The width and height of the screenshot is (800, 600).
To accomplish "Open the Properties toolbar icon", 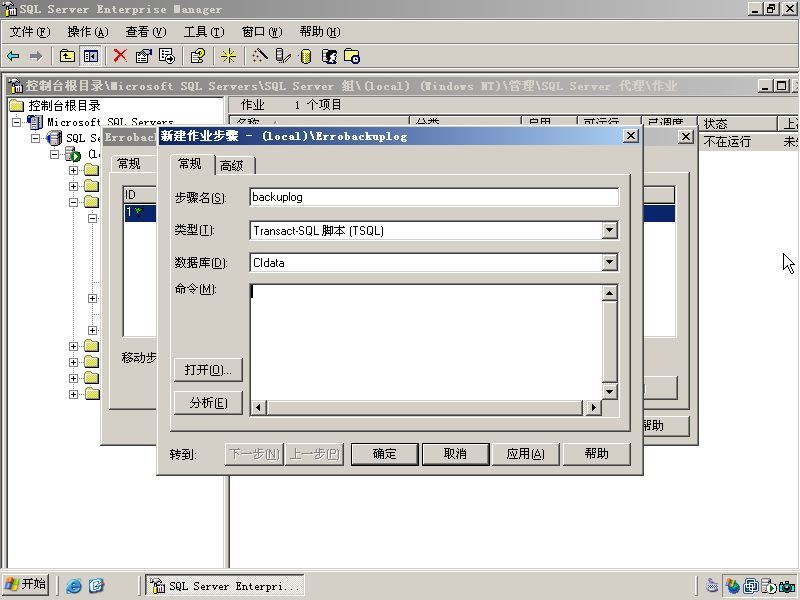I will point(143,56).
